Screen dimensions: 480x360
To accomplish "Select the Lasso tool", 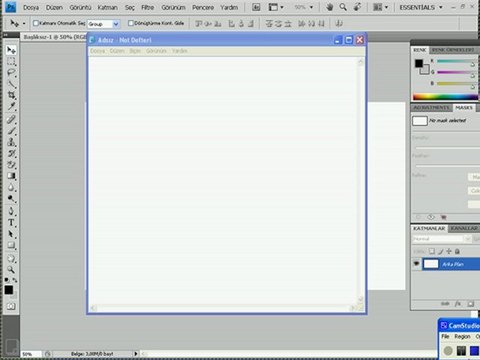I will tap(11, 73).
